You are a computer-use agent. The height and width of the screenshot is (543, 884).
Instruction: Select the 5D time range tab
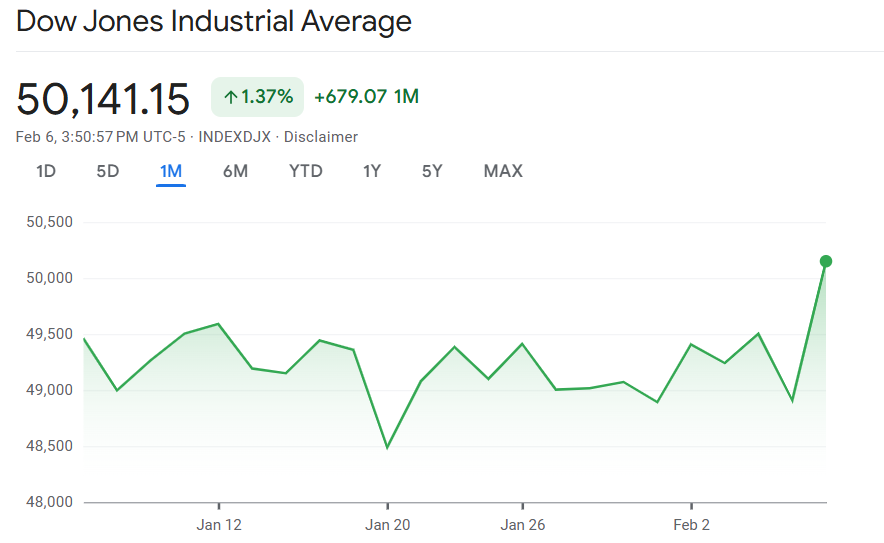tap(108, 171)
